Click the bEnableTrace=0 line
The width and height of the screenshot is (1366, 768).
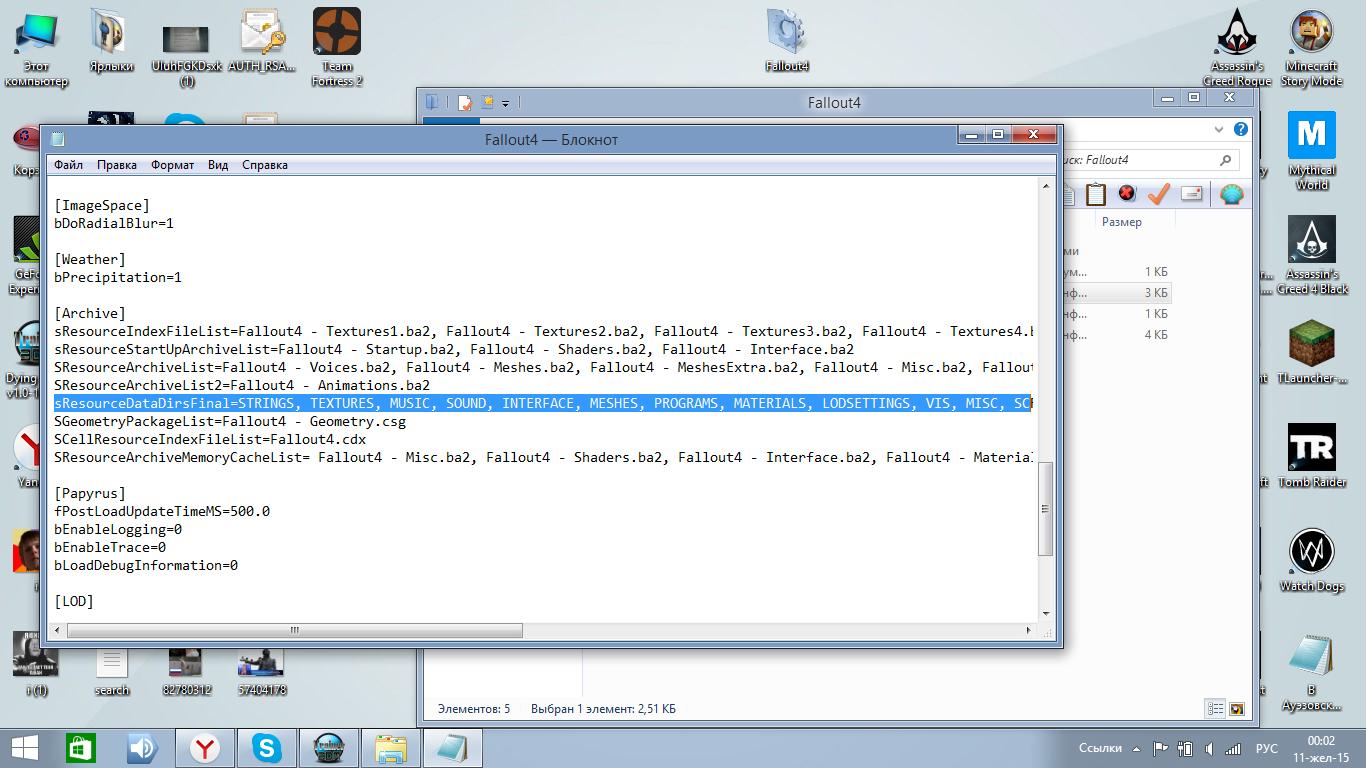coord(110,547)
